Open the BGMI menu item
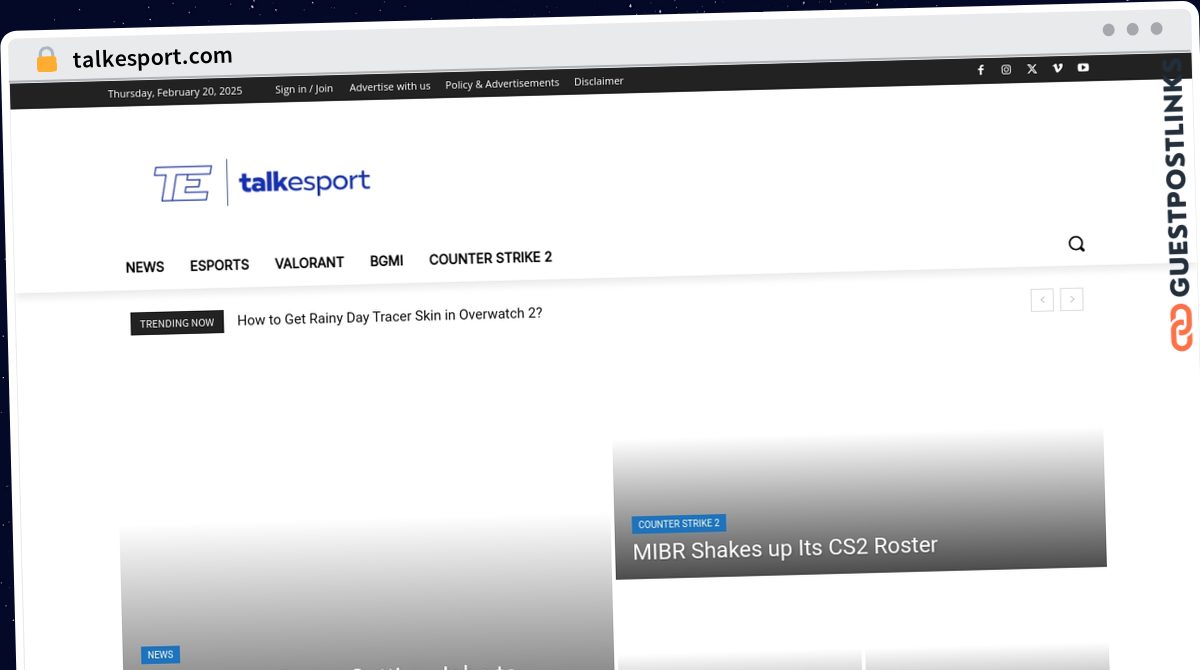 click(386, 261)
